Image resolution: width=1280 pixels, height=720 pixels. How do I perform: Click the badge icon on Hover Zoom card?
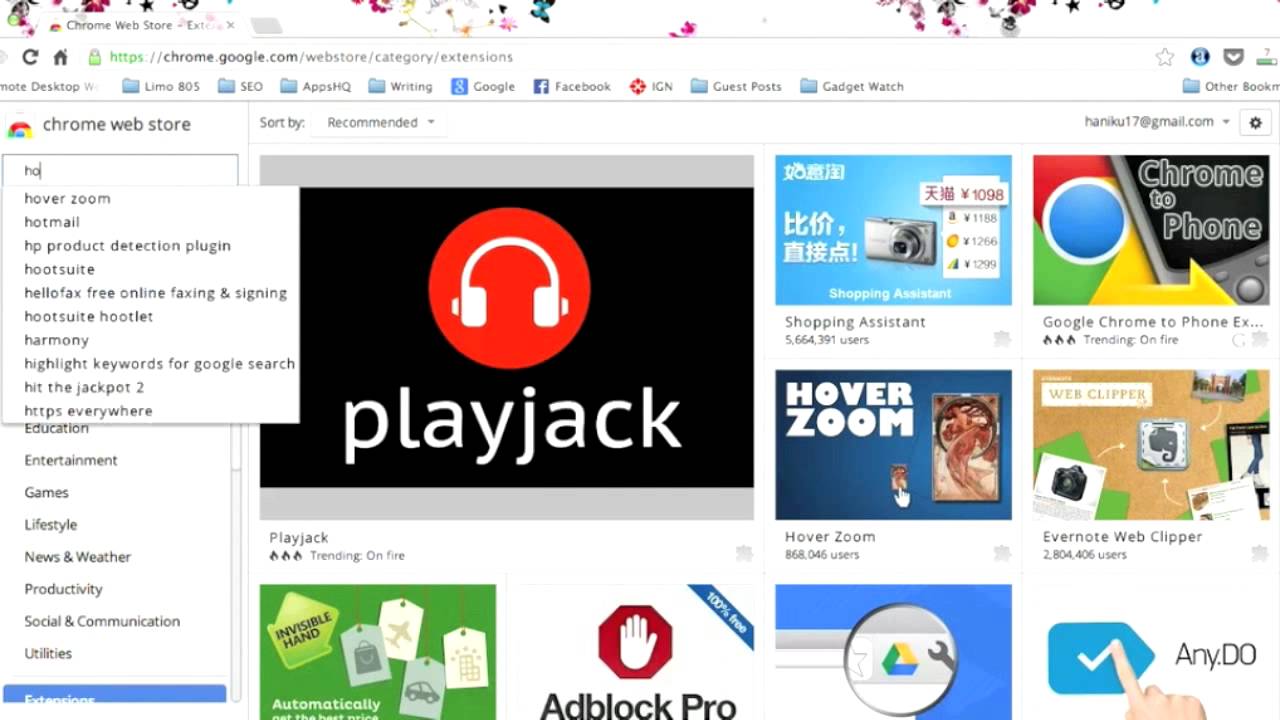pos(1002,553)
